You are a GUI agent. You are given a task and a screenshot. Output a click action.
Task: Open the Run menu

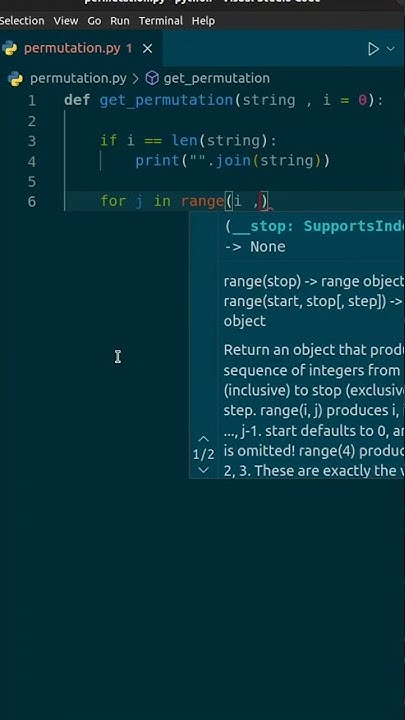point(119,21)
